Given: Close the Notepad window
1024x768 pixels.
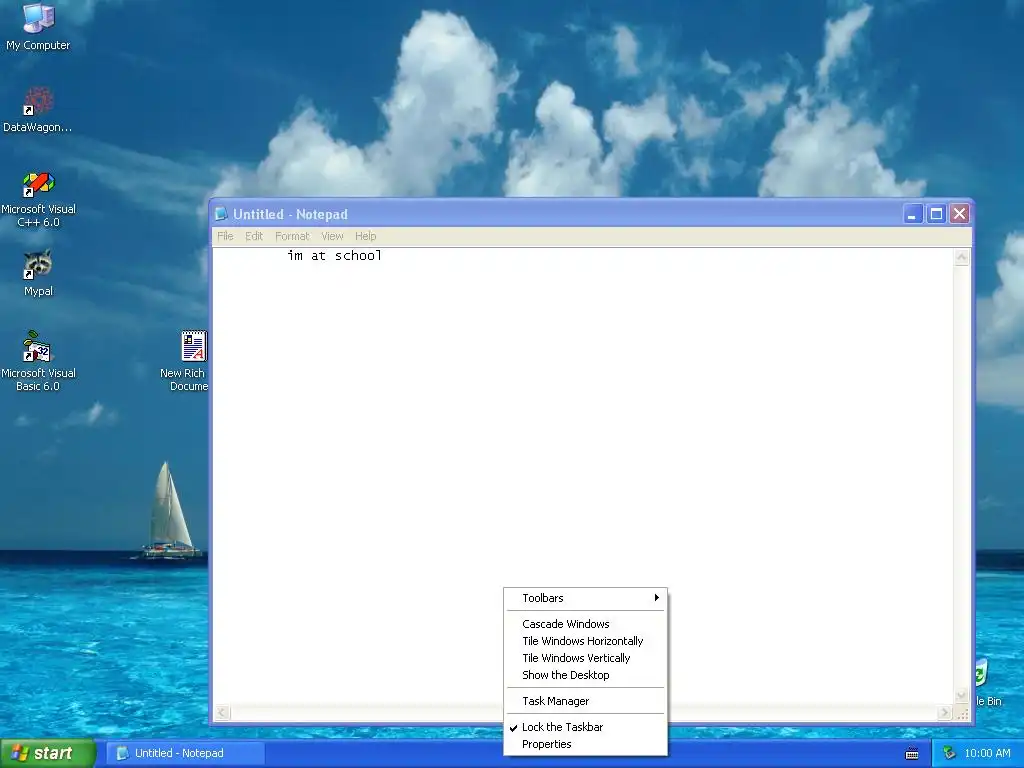Looking at the screenshot, I should (x=959, y=214).
